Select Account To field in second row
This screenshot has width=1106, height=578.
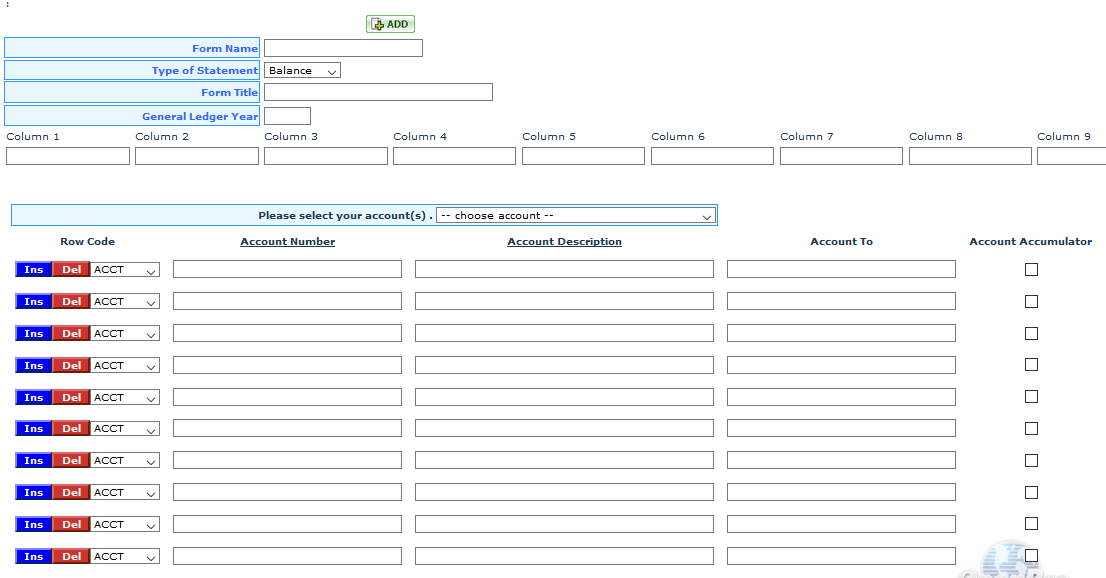click(841, 301)
